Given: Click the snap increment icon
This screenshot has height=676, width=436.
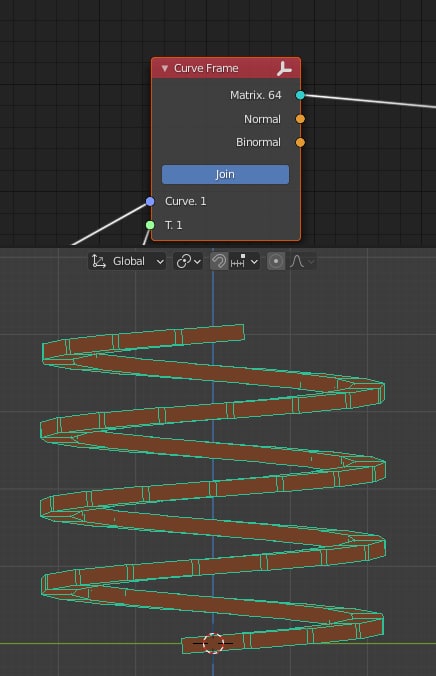Looking at the screenshot, I should (238, 261).
